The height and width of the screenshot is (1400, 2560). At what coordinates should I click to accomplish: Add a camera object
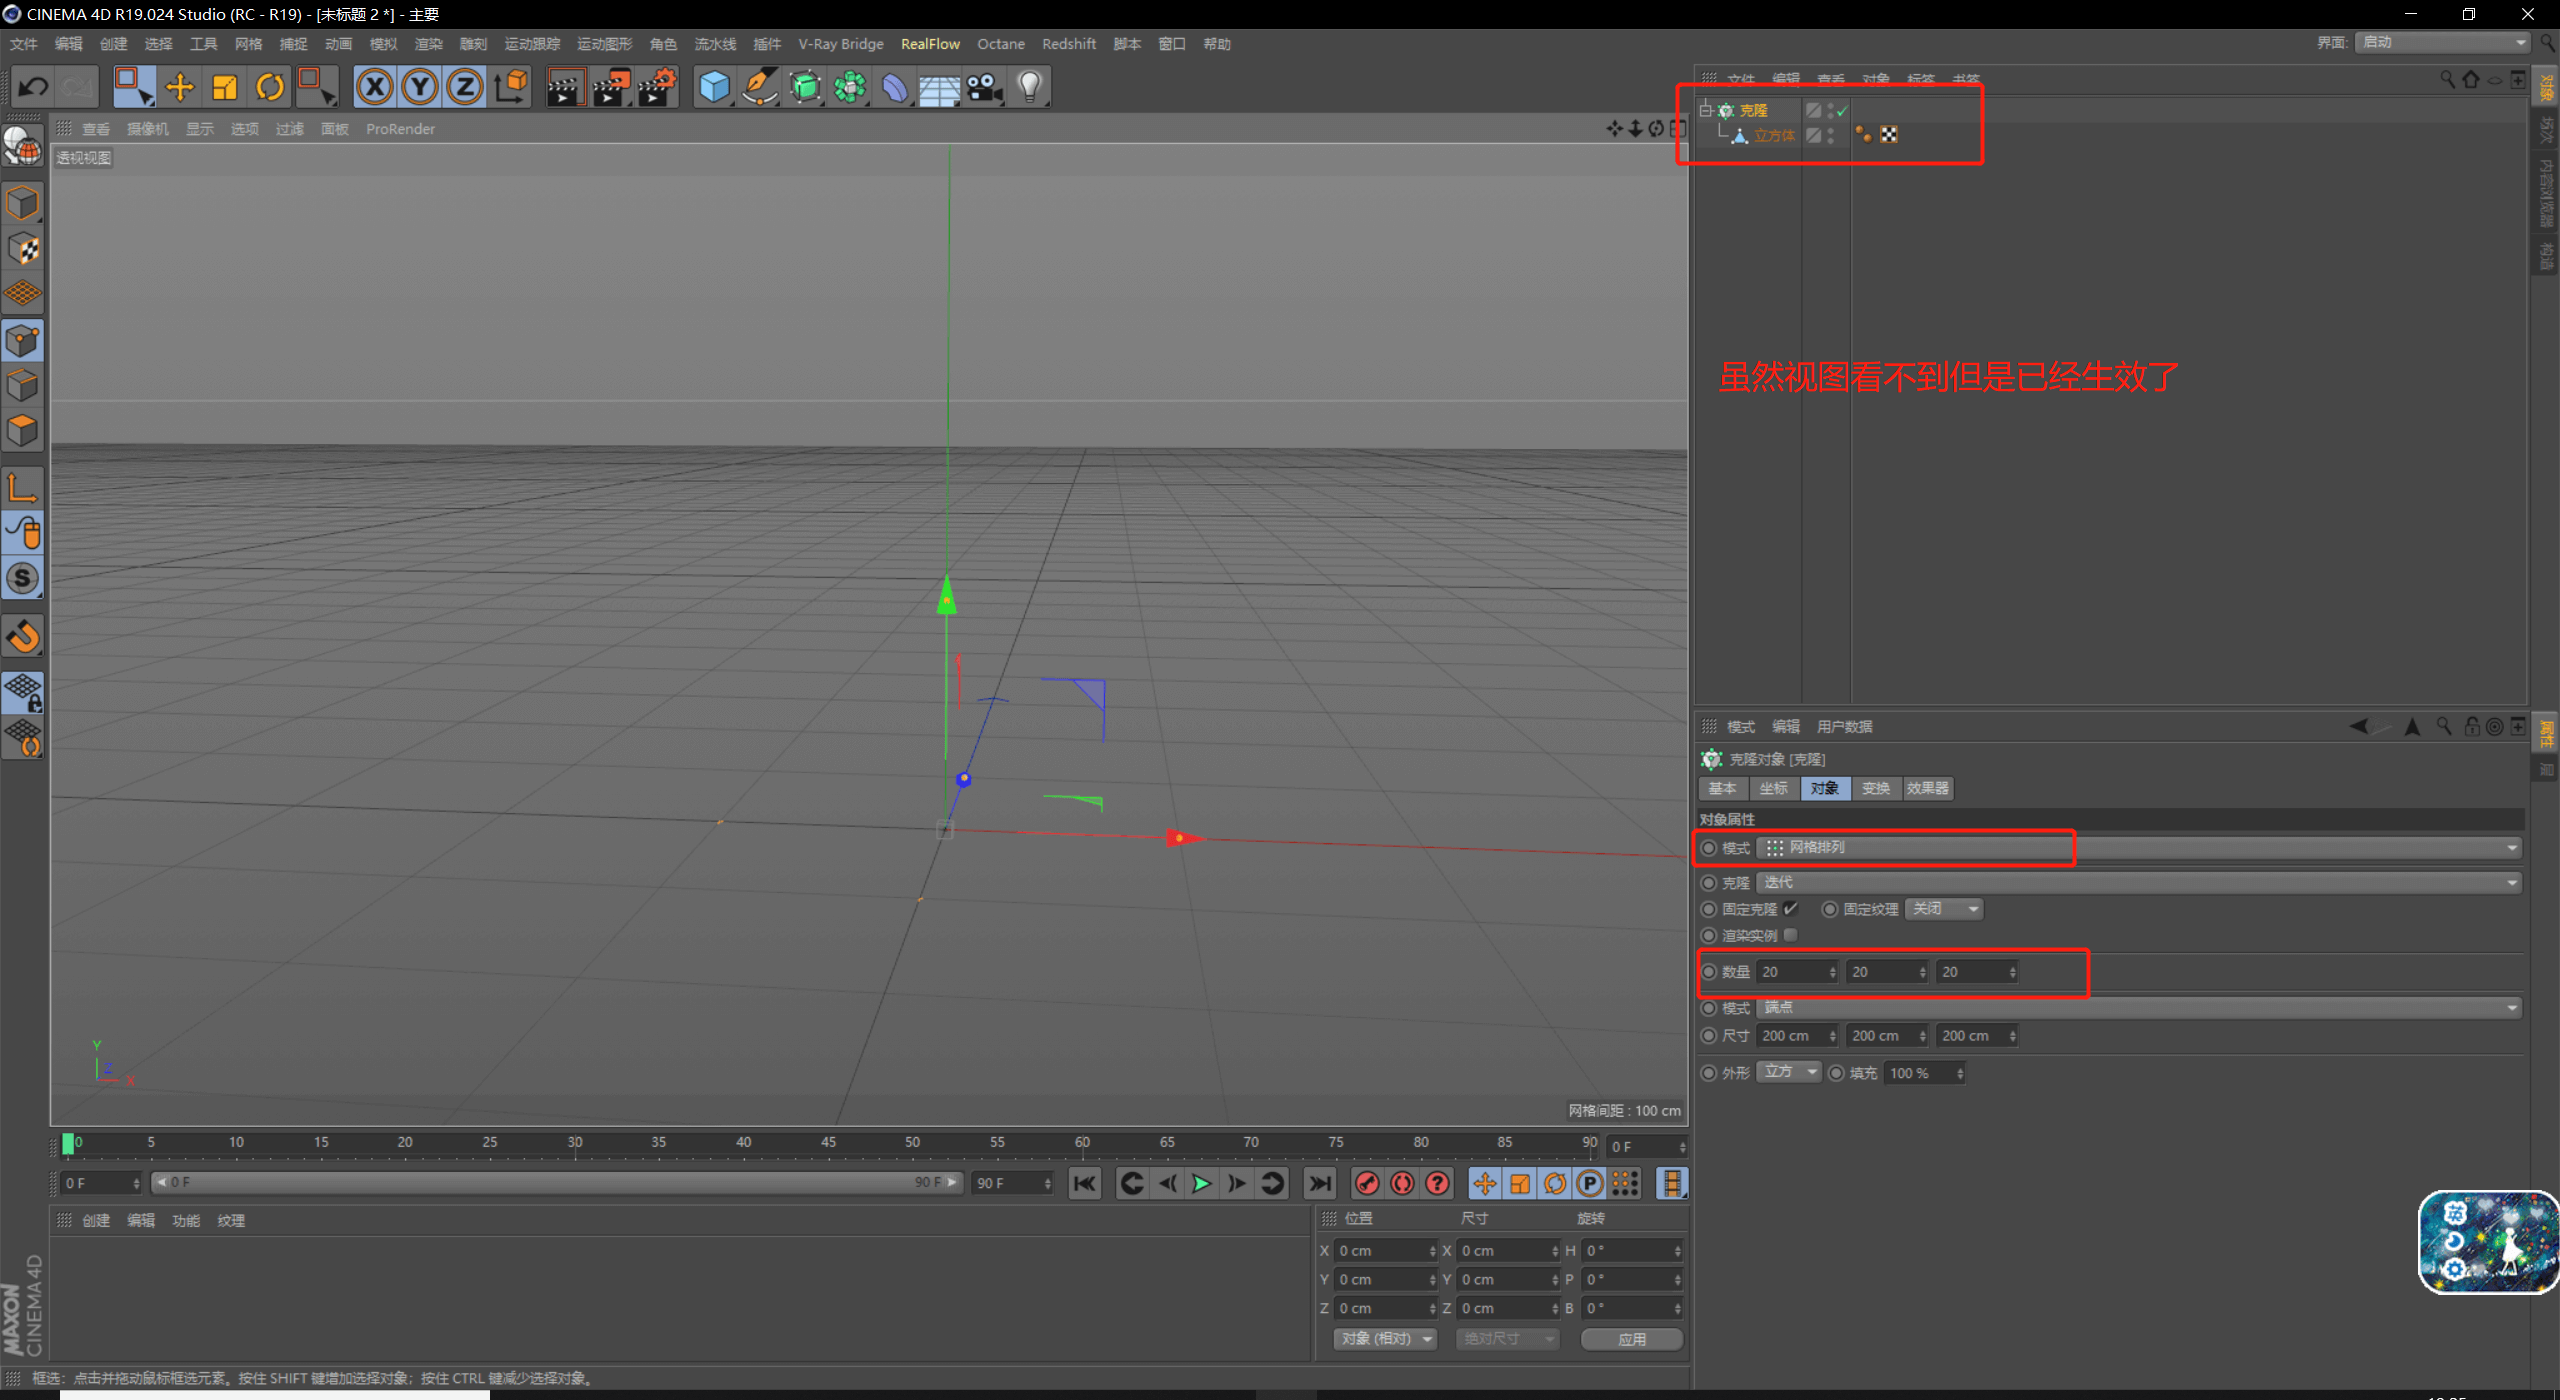985,87
